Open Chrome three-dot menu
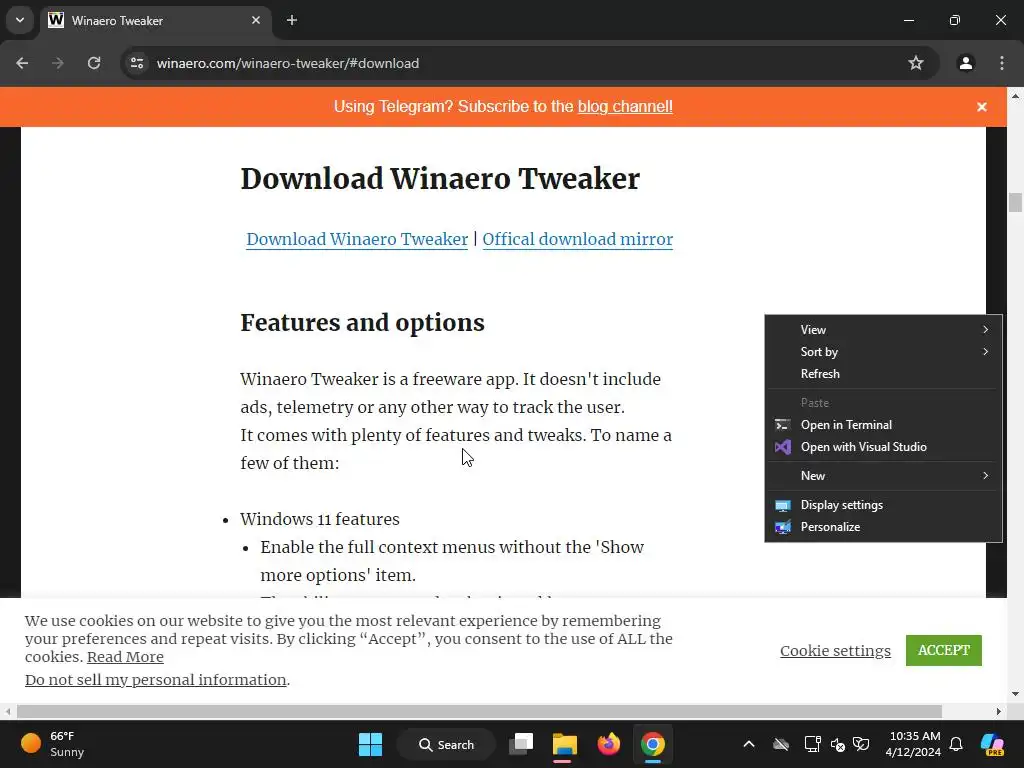The image size is (1024, 768). [1002, 63]
